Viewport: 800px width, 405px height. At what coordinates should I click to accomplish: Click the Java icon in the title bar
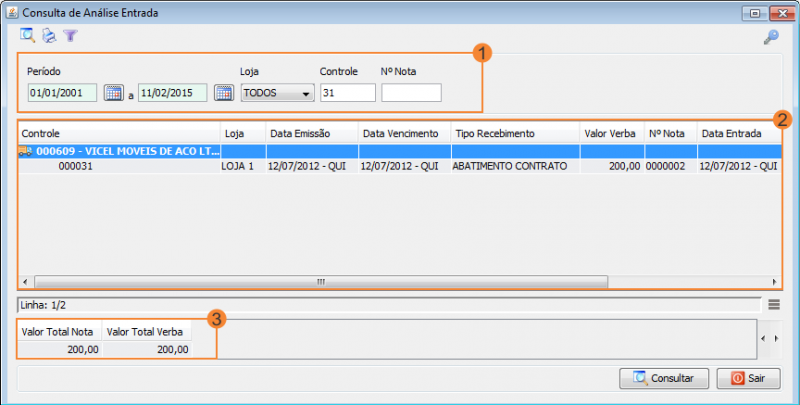12,13
